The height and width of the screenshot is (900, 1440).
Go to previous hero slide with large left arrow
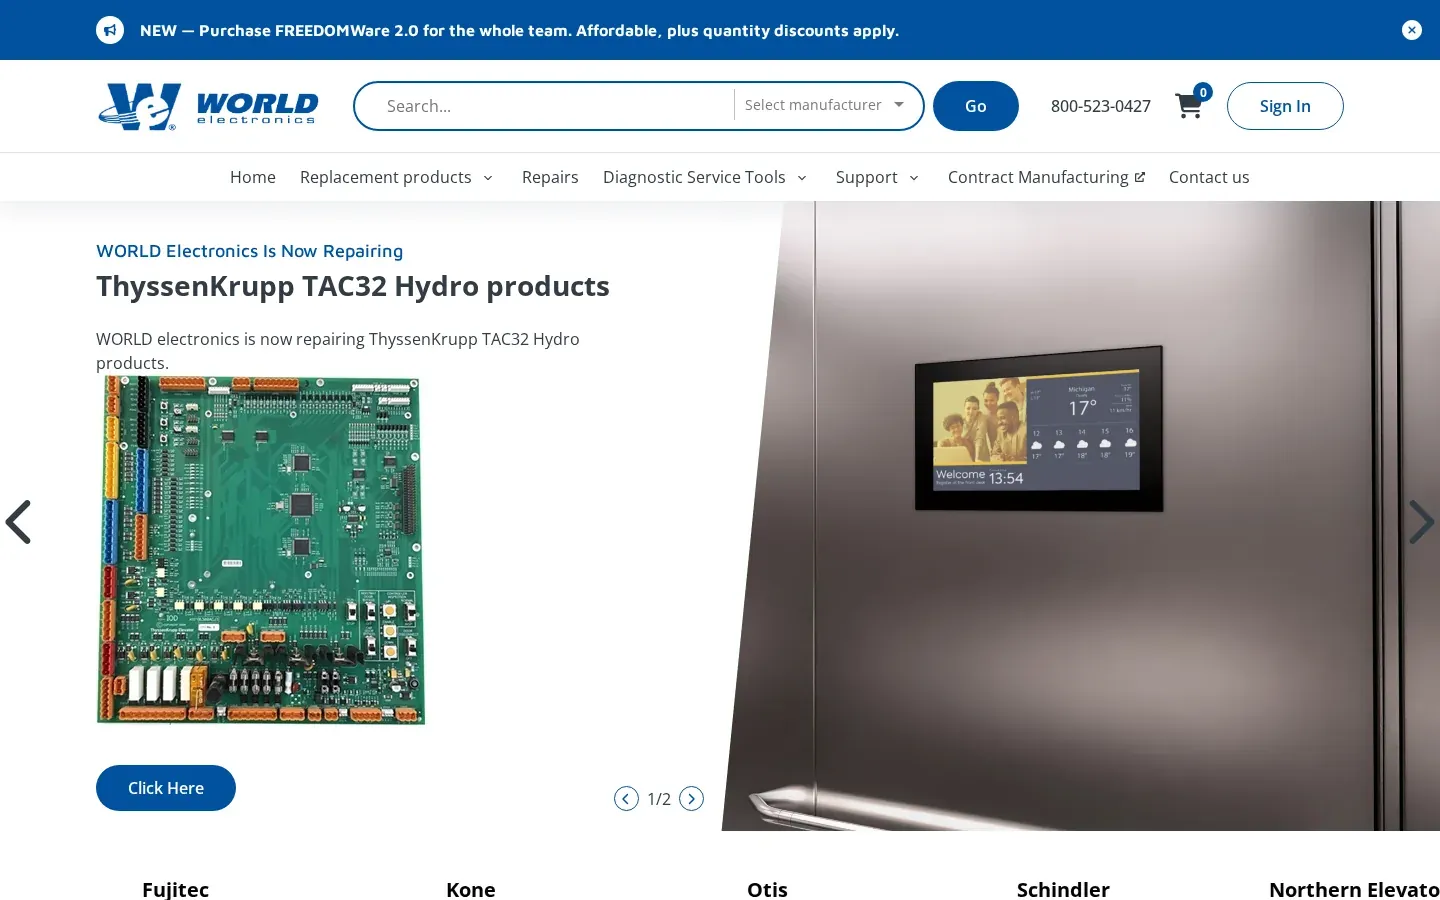[18, 522]
